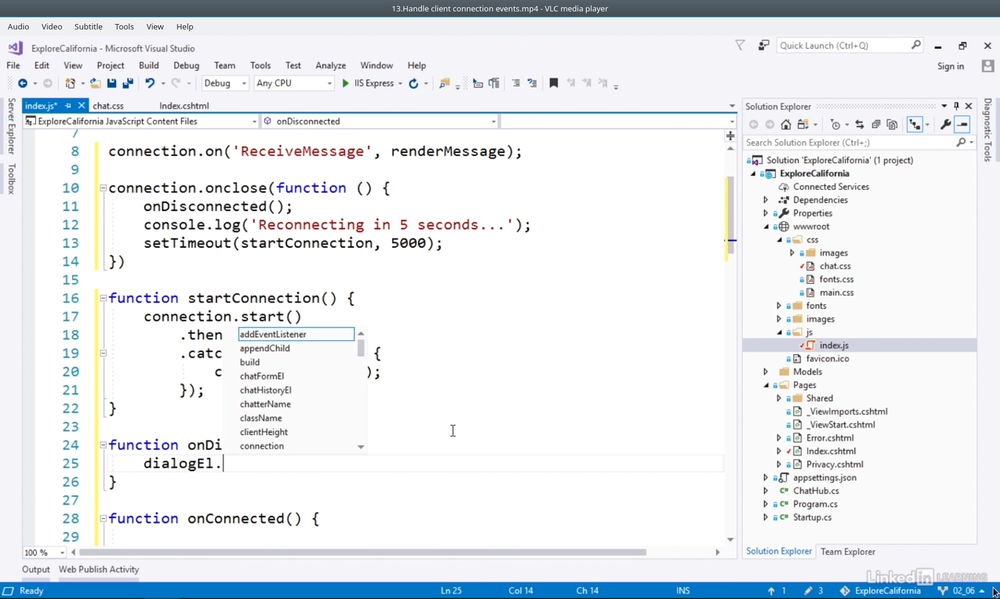Switch to the Index.cshtml editor tab
Viewport: 1000px width, 599px height.
(x=184, y=106)
